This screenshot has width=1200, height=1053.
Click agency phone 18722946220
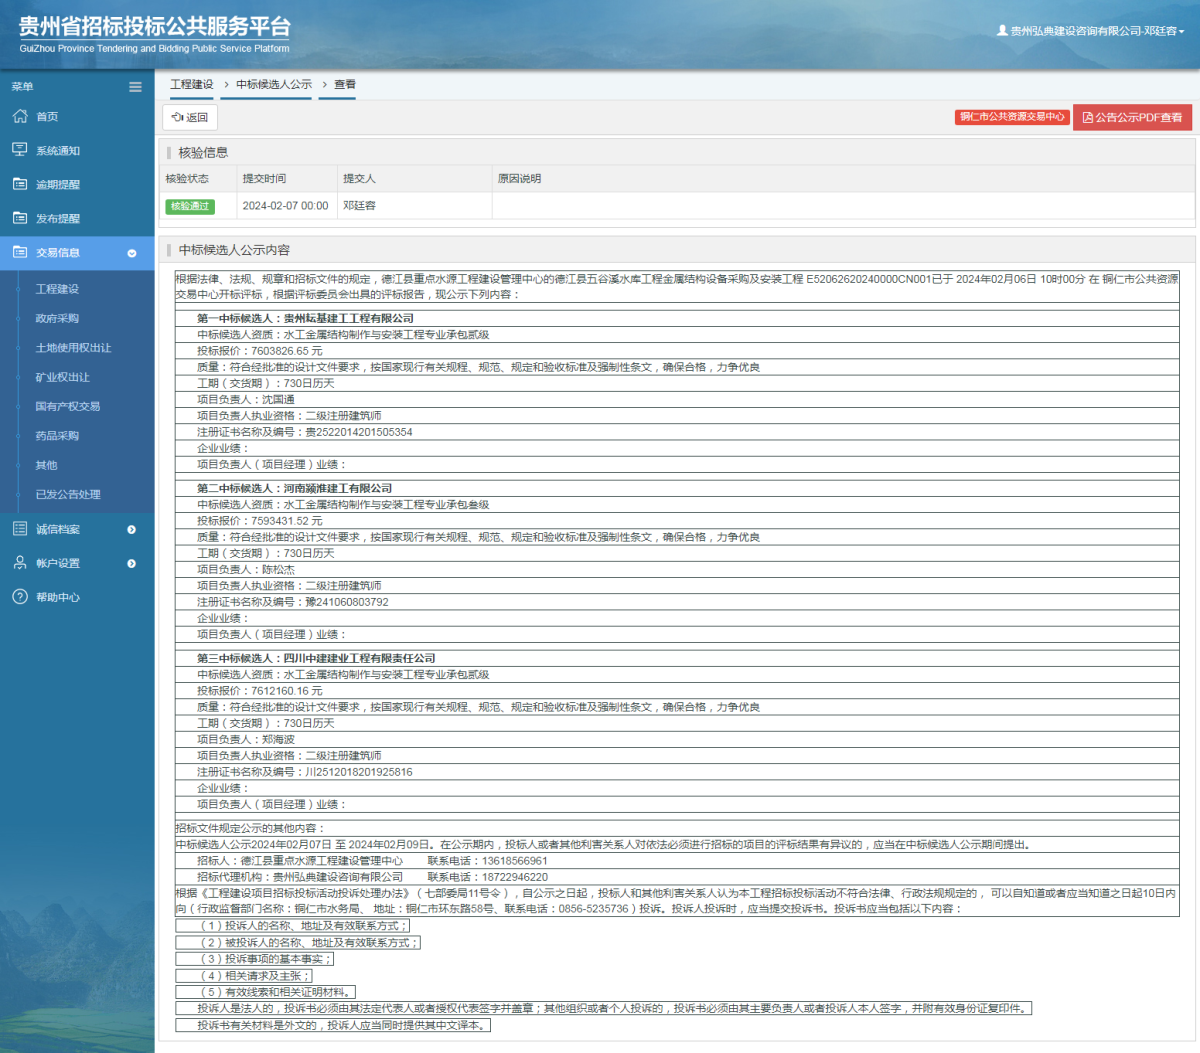tap(515, 877)
